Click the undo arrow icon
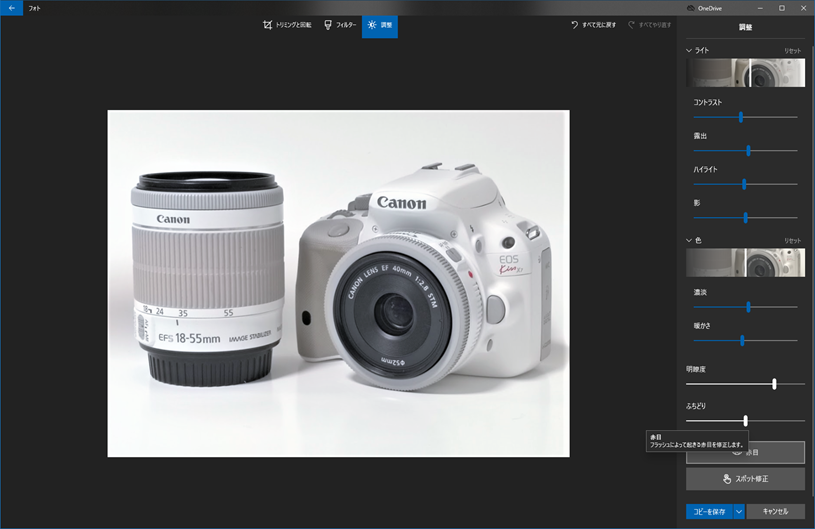The width and height of the screenshot is (815, 529). tap(574, 25)
